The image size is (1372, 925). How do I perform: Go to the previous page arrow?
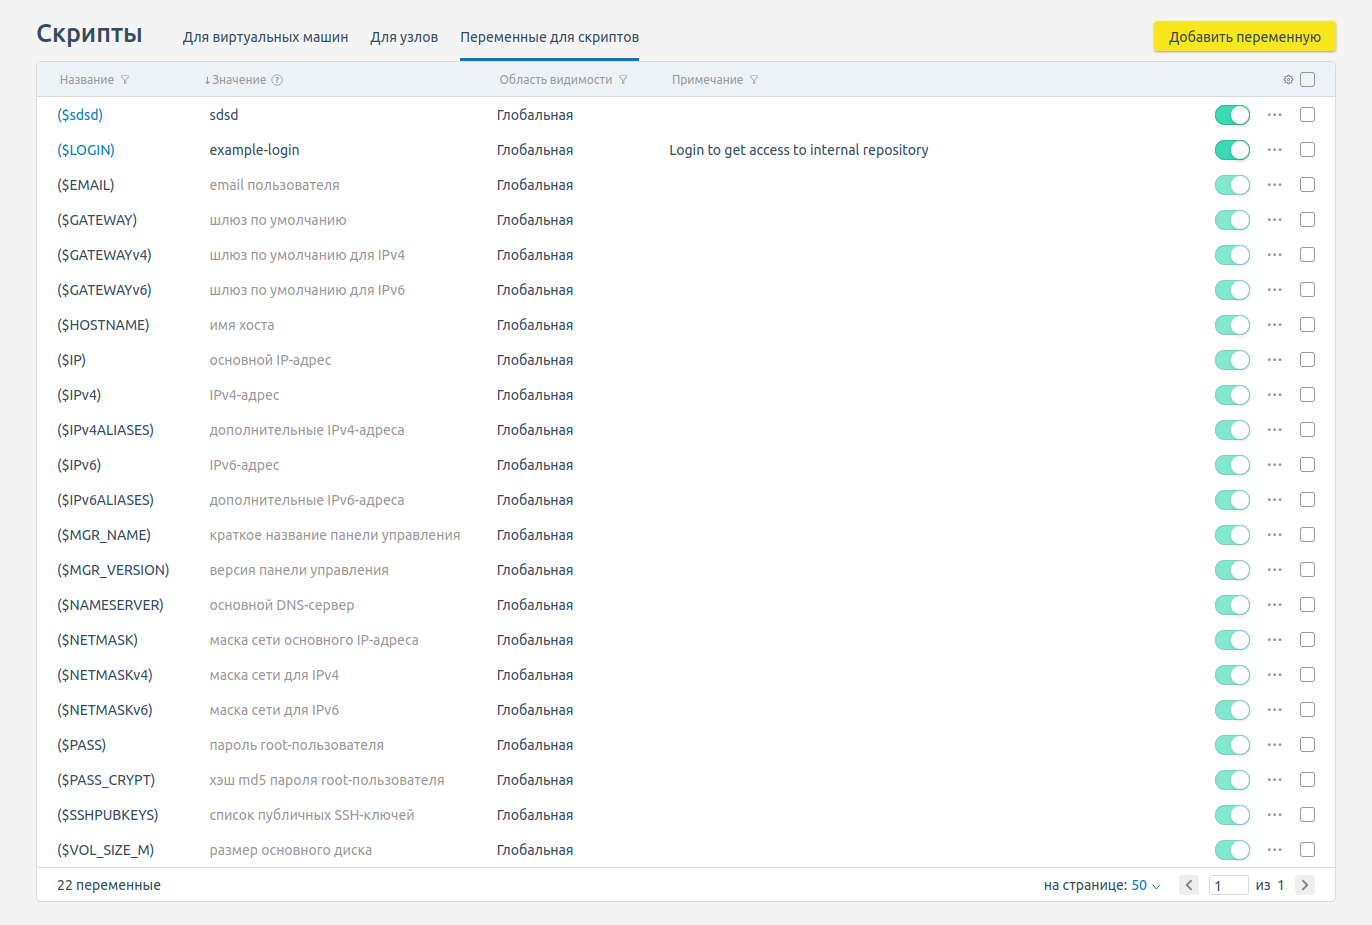pyautogui.click(x=1189, y=885)
